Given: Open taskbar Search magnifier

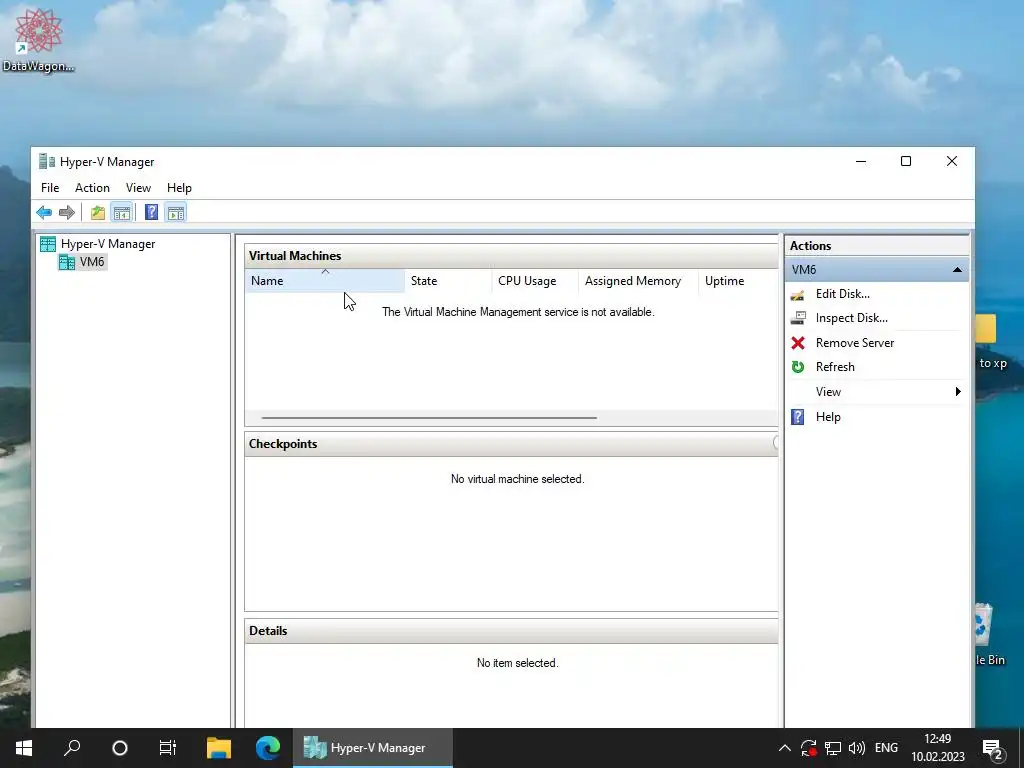Looking at the screenshot, I should pyautogui.click(x=72, y=748).
